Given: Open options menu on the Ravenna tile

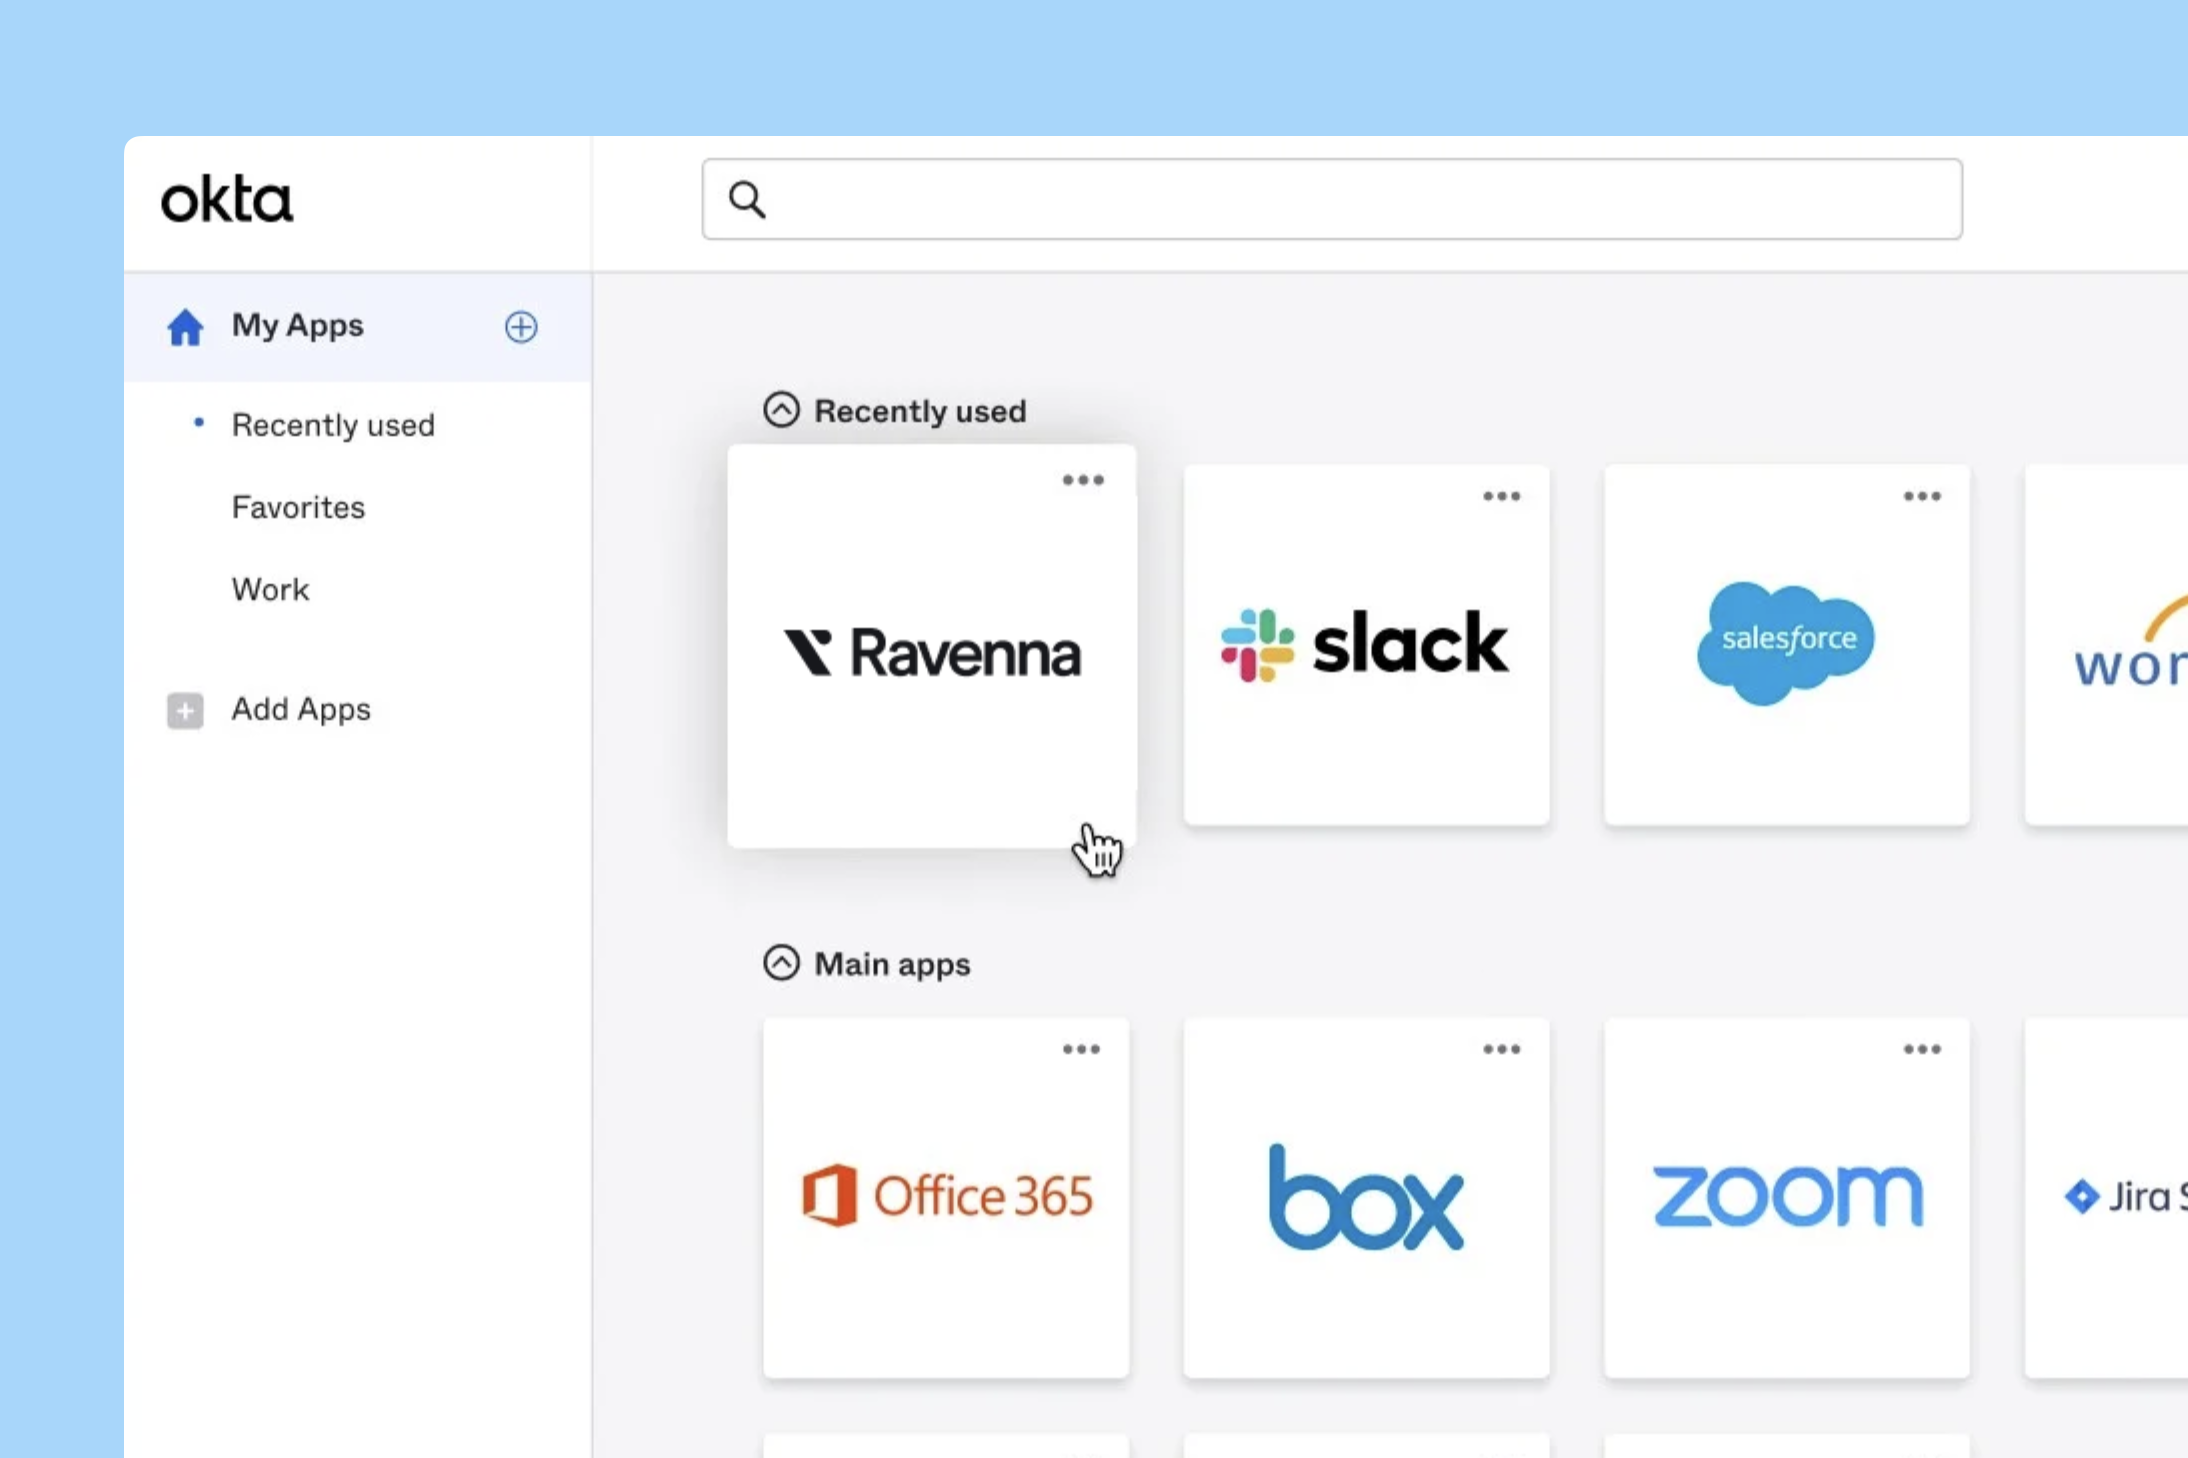Looking at the screenshot, I should click(x=1083, y=480).
